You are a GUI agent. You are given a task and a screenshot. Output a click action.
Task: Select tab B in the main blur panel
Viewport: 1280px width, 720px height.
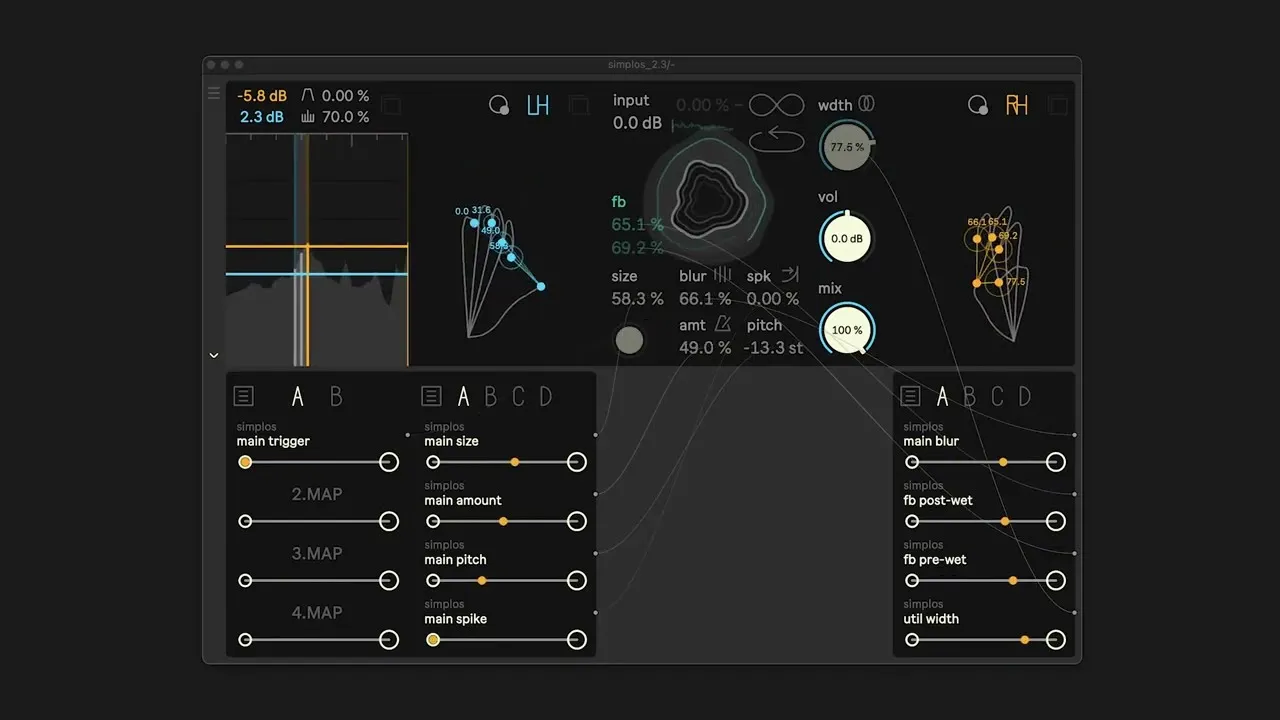(969, 397)
